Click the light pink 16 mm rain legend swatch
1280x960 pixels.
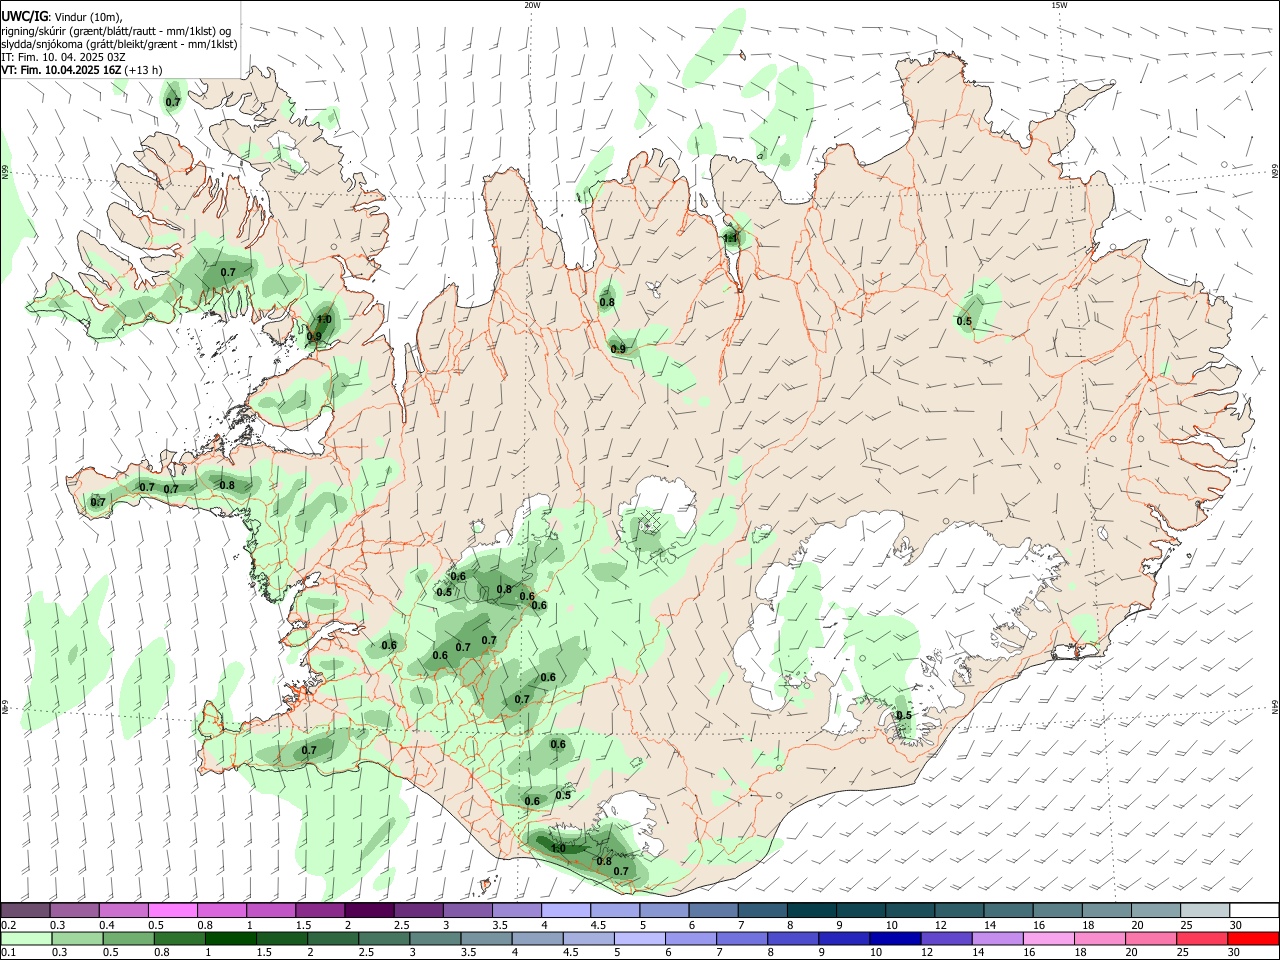[x=1049, y=937]
